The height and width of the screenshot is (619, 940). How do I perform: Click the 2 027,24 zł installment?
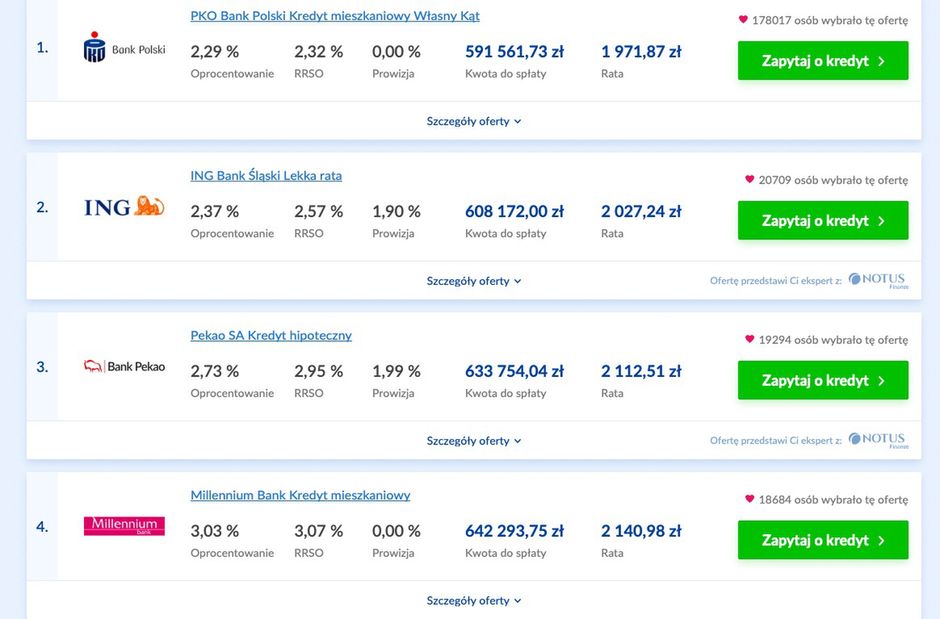click(x=641, y=212)
